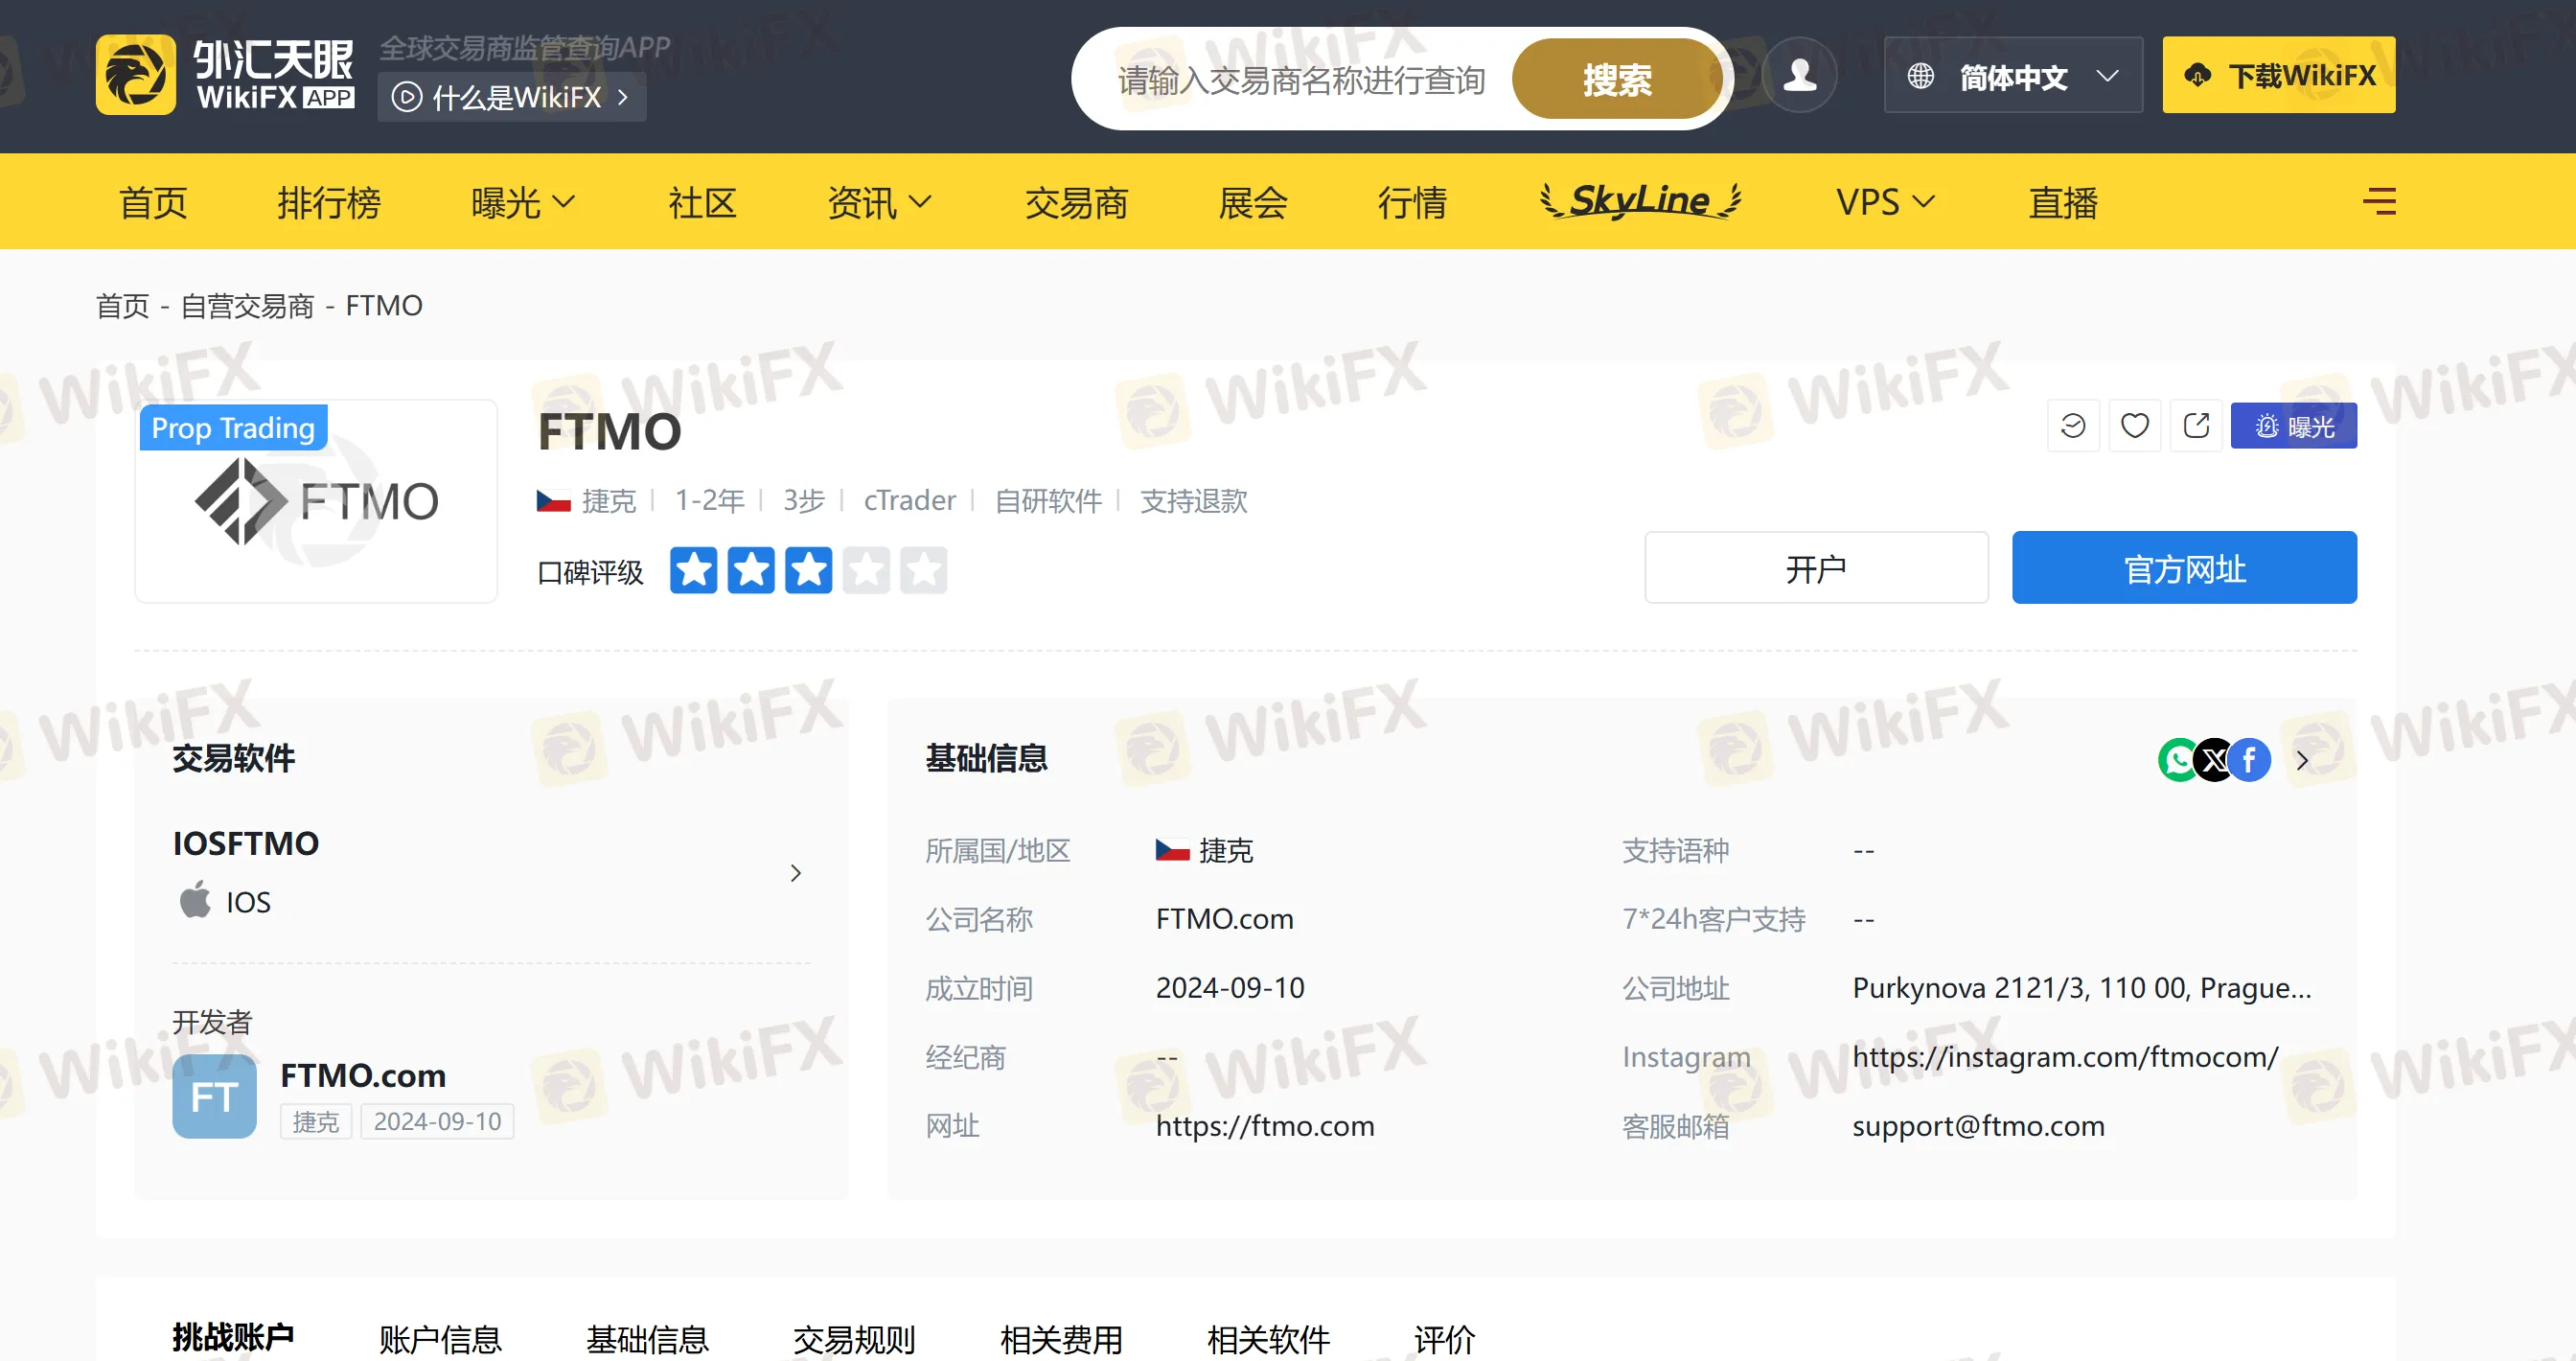The height and width of the screenshot is (1361, 2576).
Task: Click the 搜索 search button
Action: point(1616,80)
